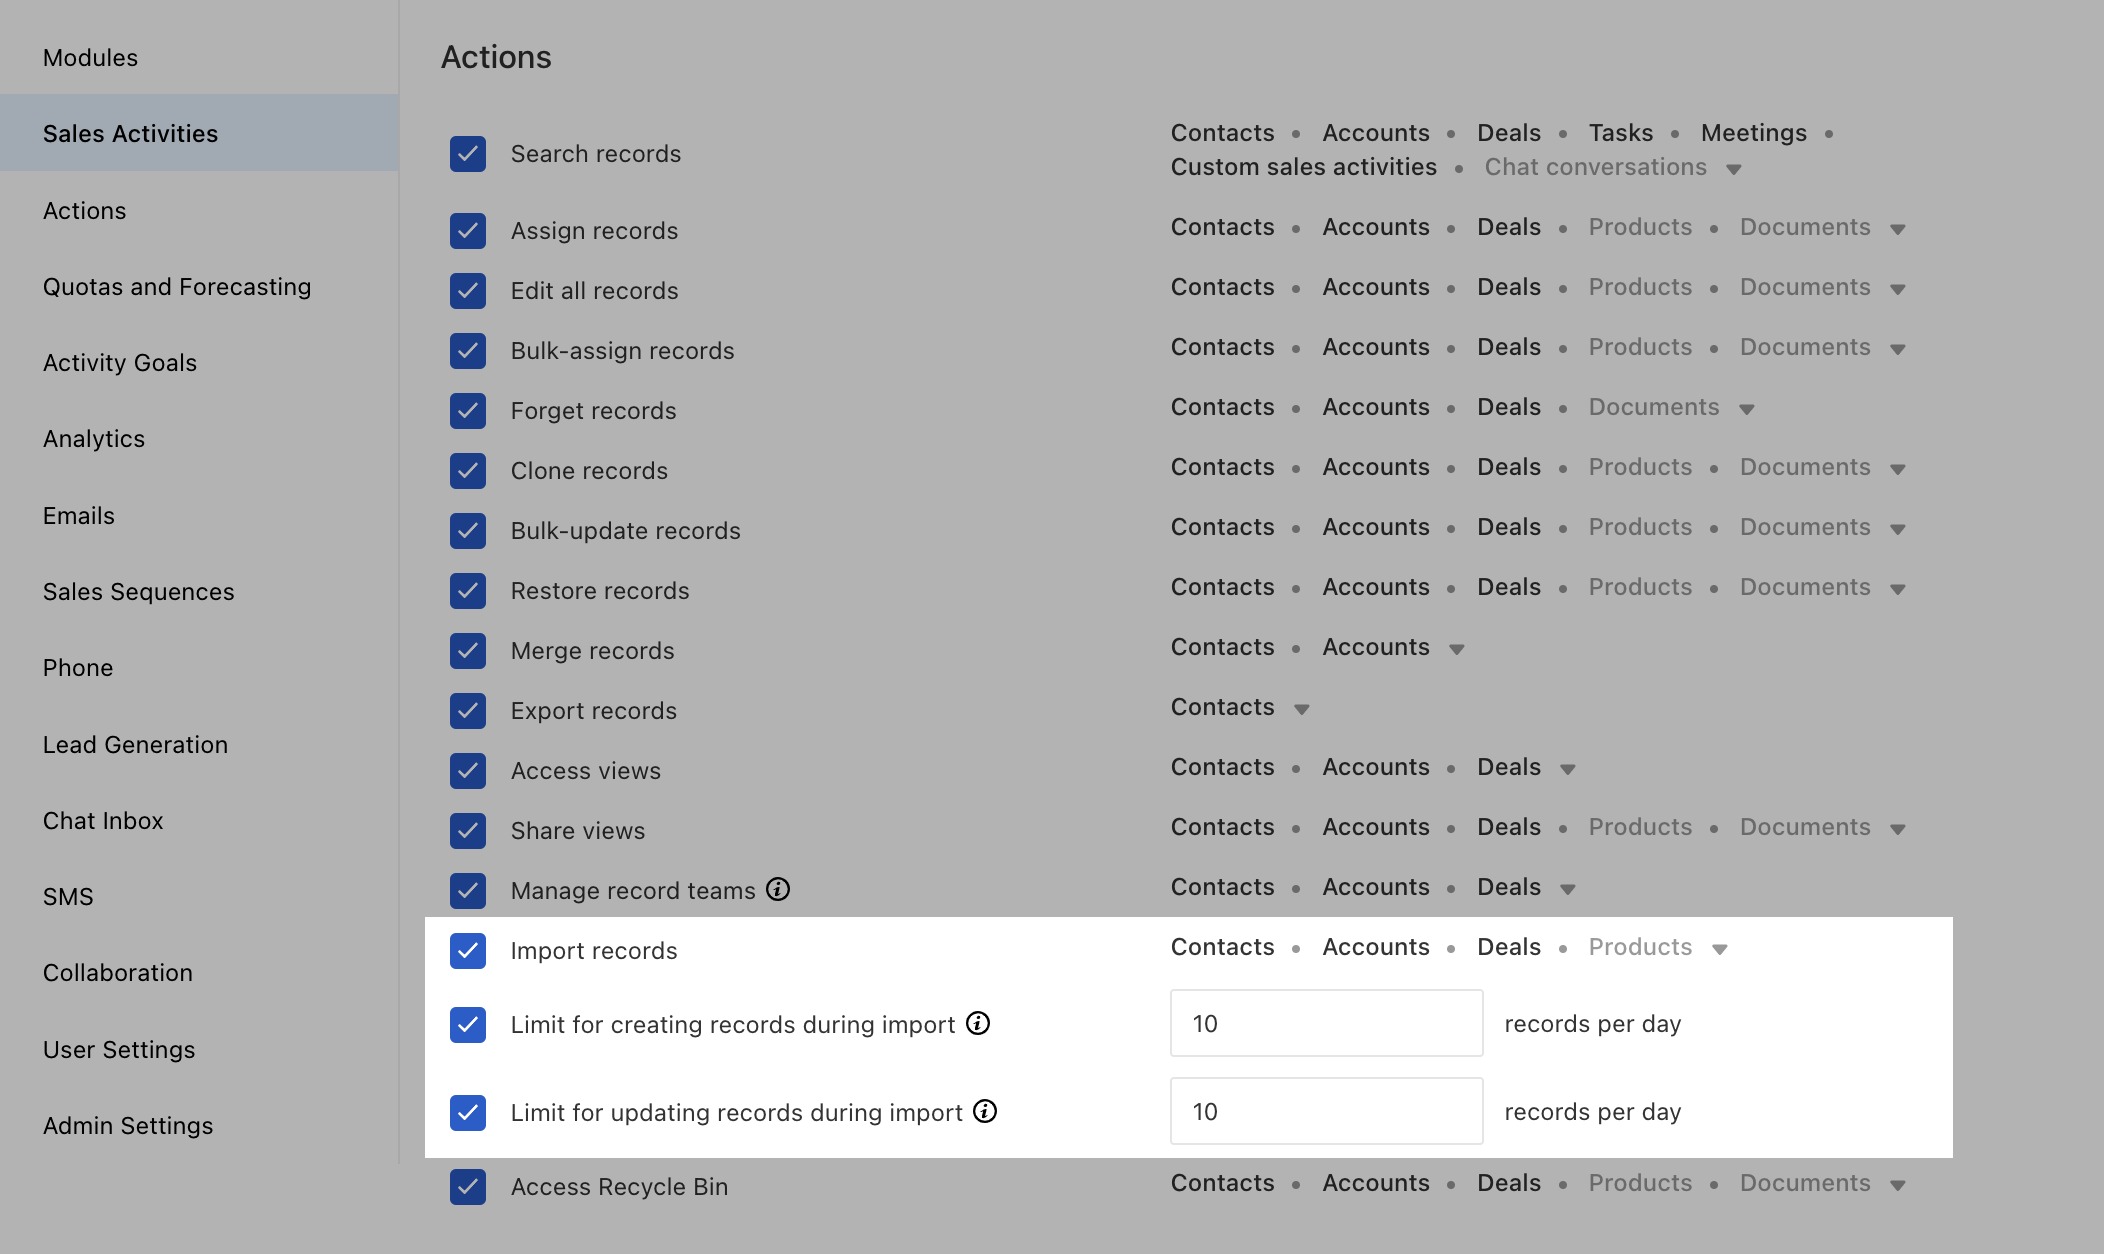
Task: Click creating records per day input field
Action: 1326,1023
